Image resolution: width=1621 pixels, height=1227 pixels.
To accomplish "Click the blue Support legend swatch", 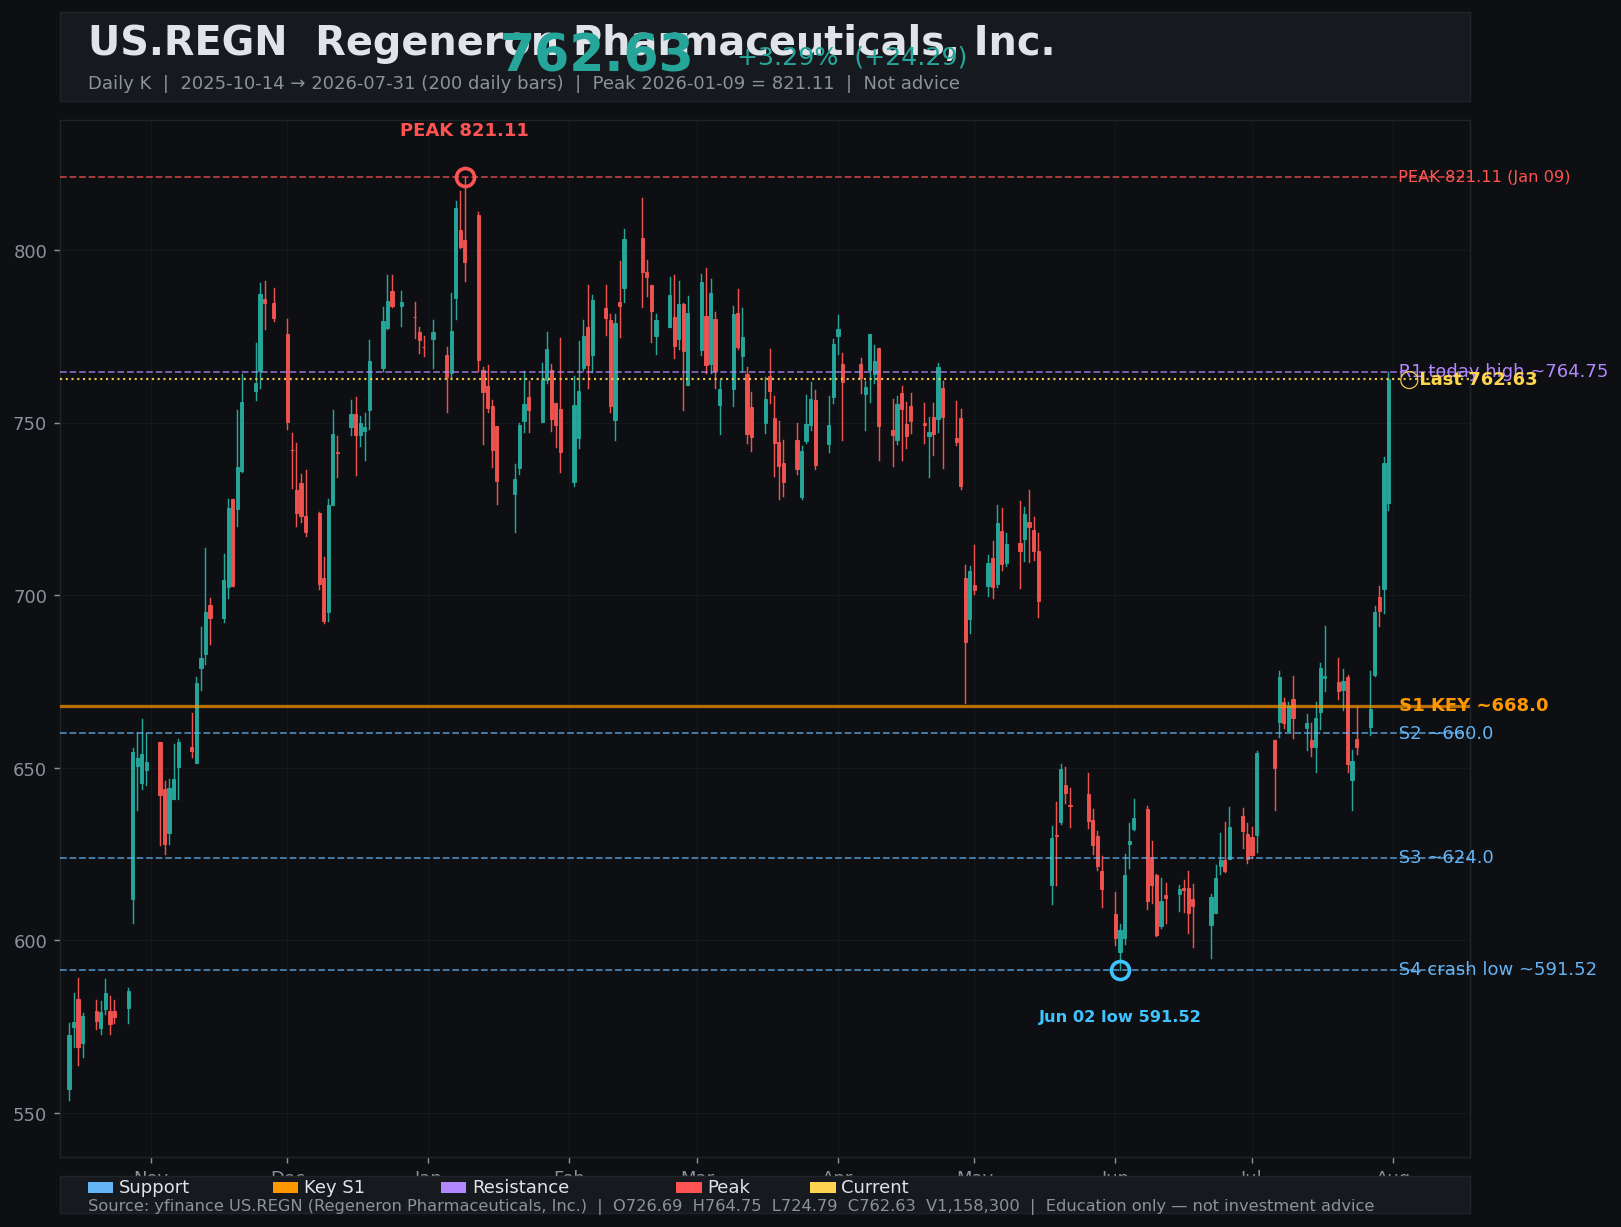I will tap(100, 1188).
